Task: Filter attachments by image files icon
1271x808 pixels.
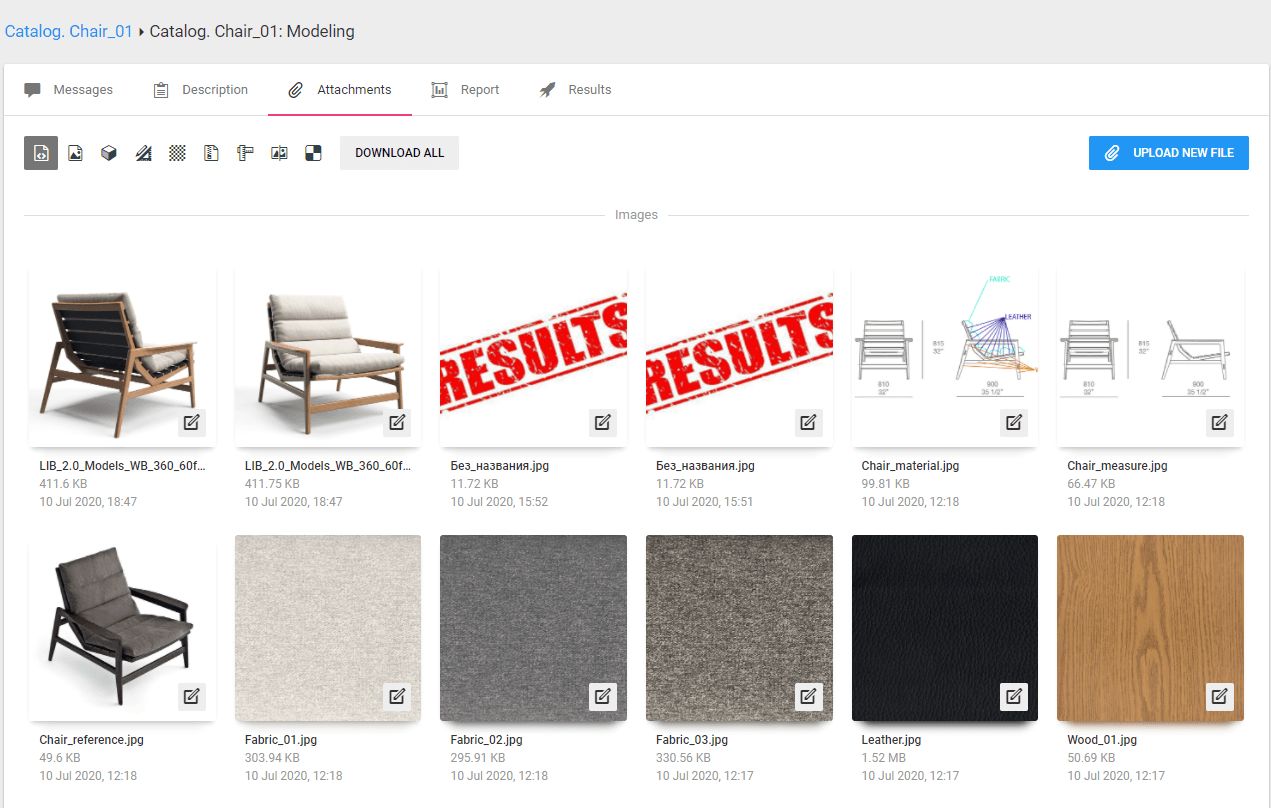Action: click(x=75, y=152)
